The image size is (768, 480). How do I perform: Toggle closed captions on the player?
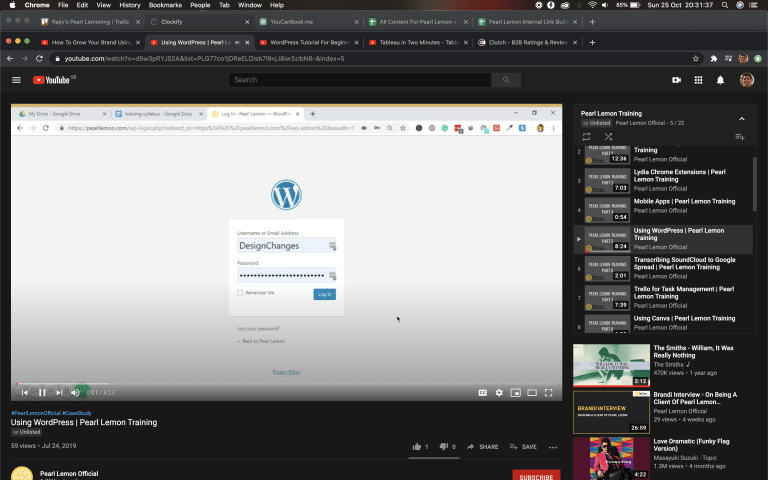coord(482,392)
